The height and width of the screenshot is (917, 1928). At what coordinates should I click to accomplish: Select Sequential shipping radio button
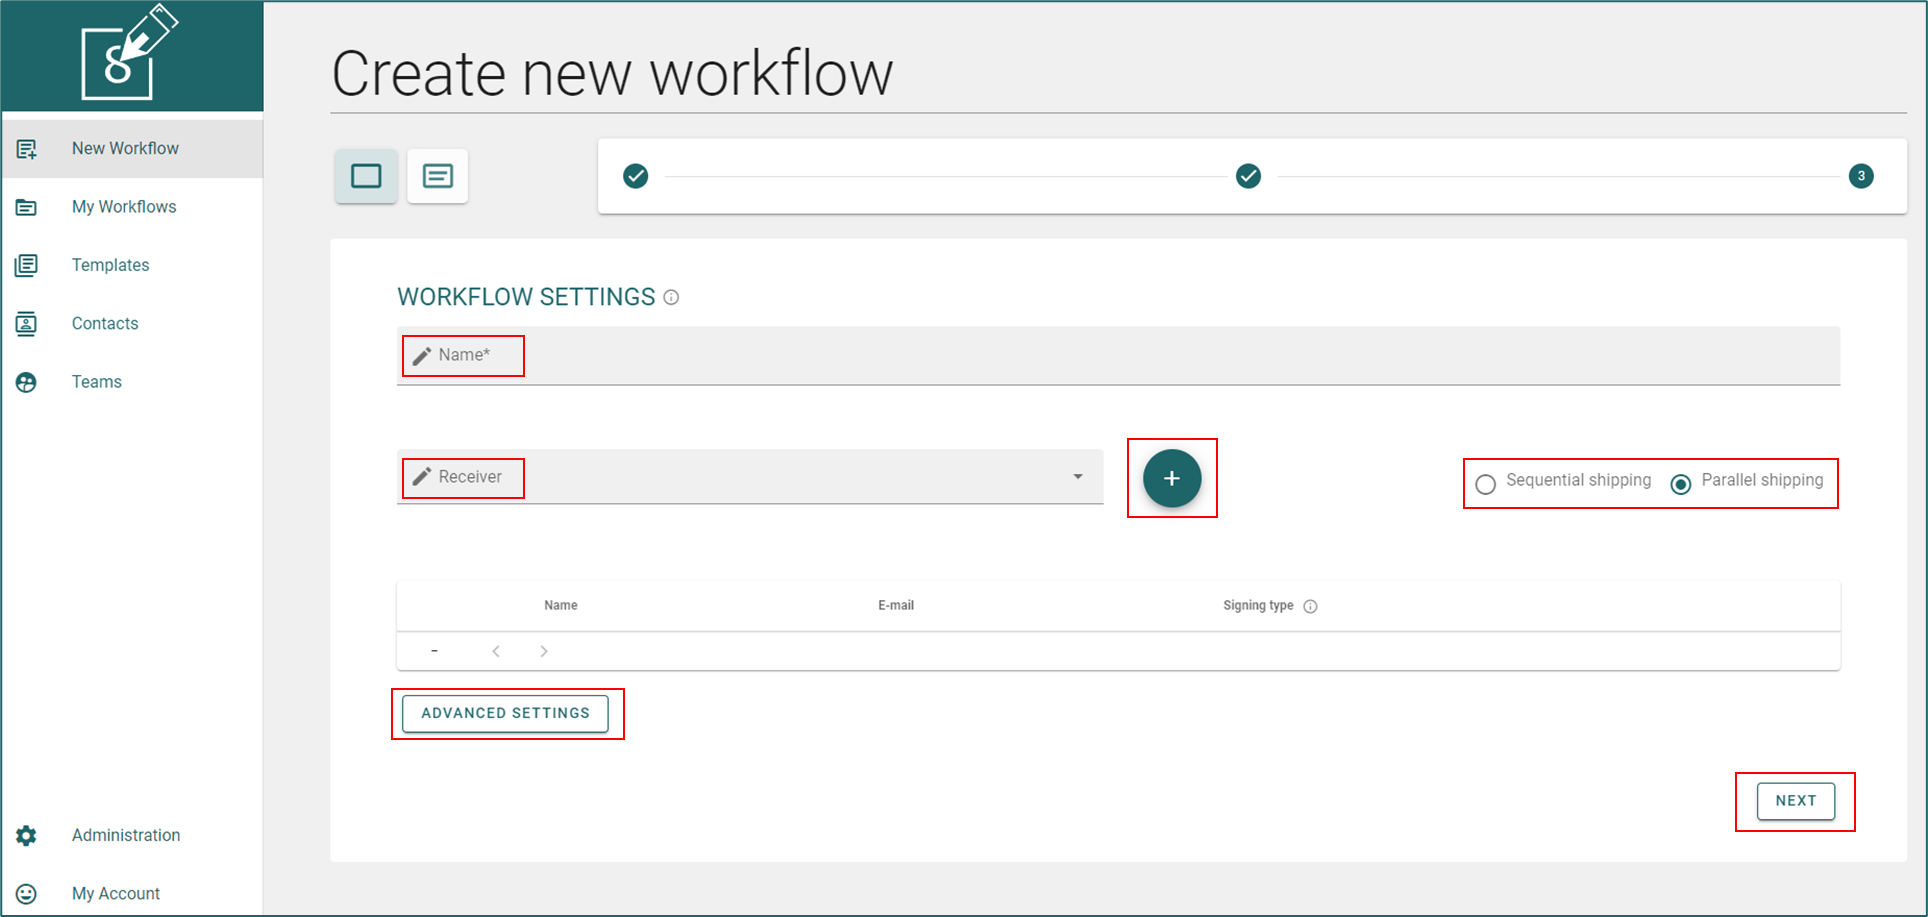(1486, 484)
